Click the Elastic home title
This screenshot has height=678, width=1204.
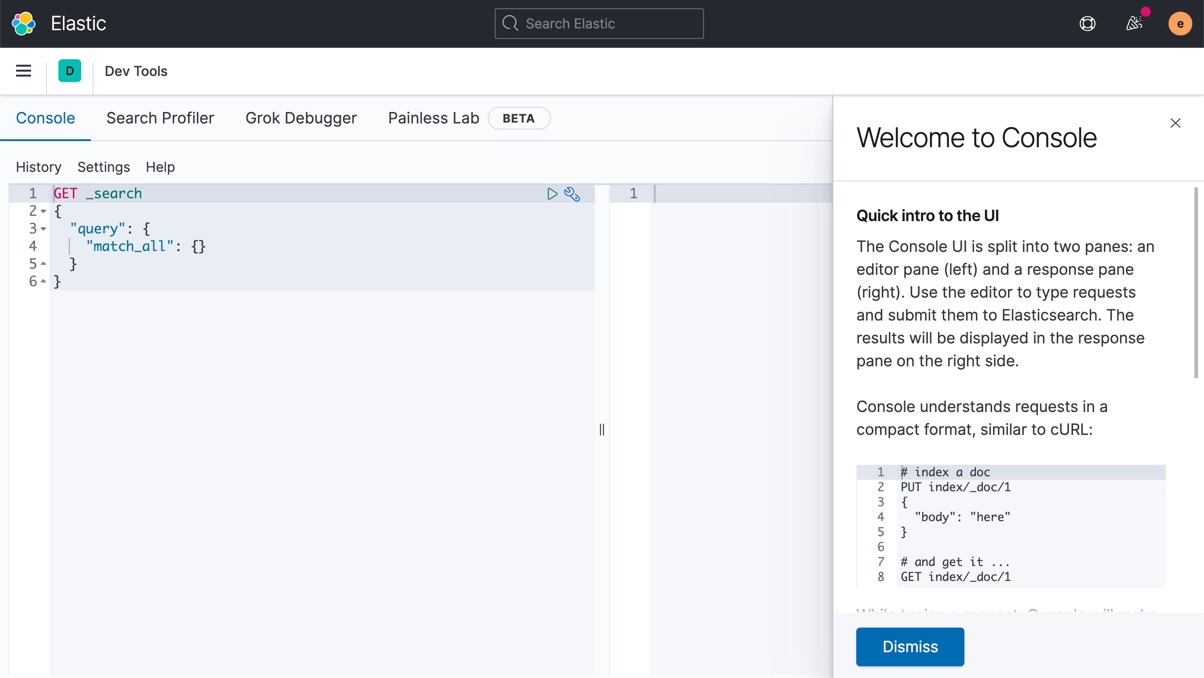coord(78,23)
